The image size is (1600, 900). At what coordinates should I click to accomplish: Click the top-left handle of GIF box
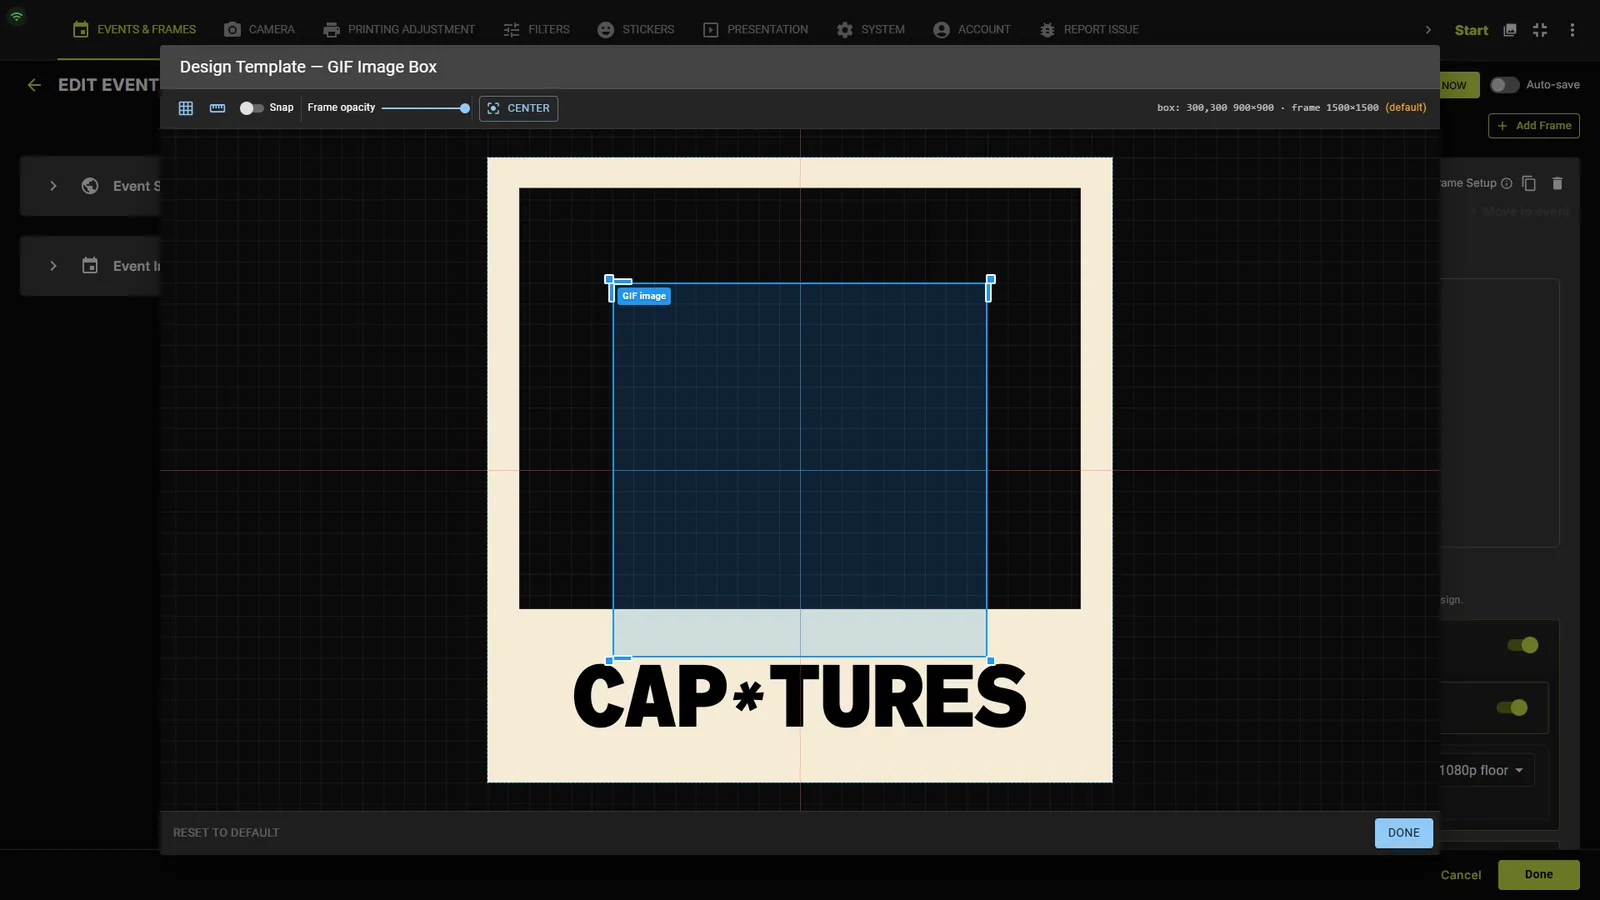[x=609, y=279]
